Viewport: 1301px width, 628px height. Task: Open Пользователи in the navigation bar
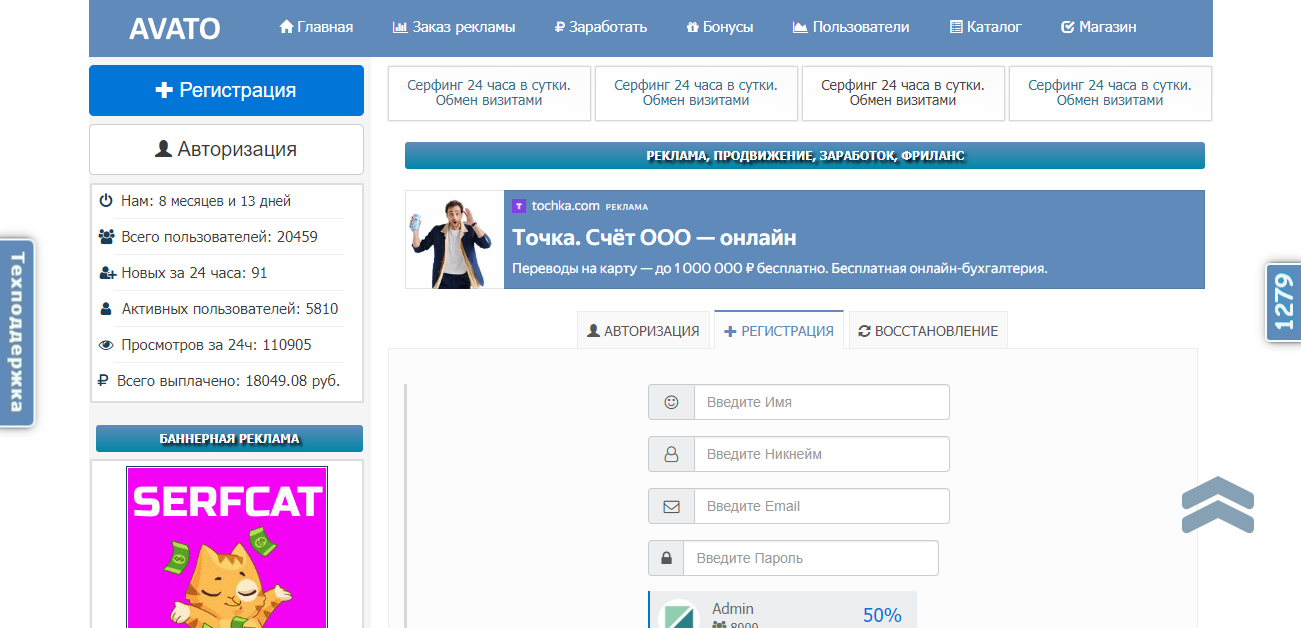point(851,27)
